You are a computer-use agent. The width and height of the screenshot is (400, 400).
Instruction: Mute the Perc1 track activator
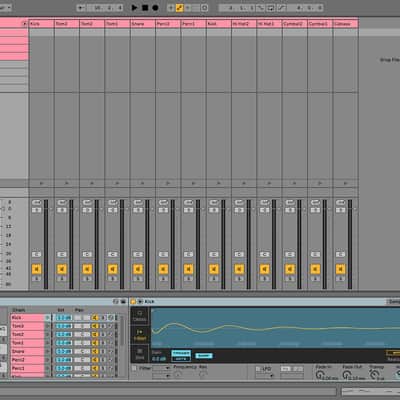point(188,269)
